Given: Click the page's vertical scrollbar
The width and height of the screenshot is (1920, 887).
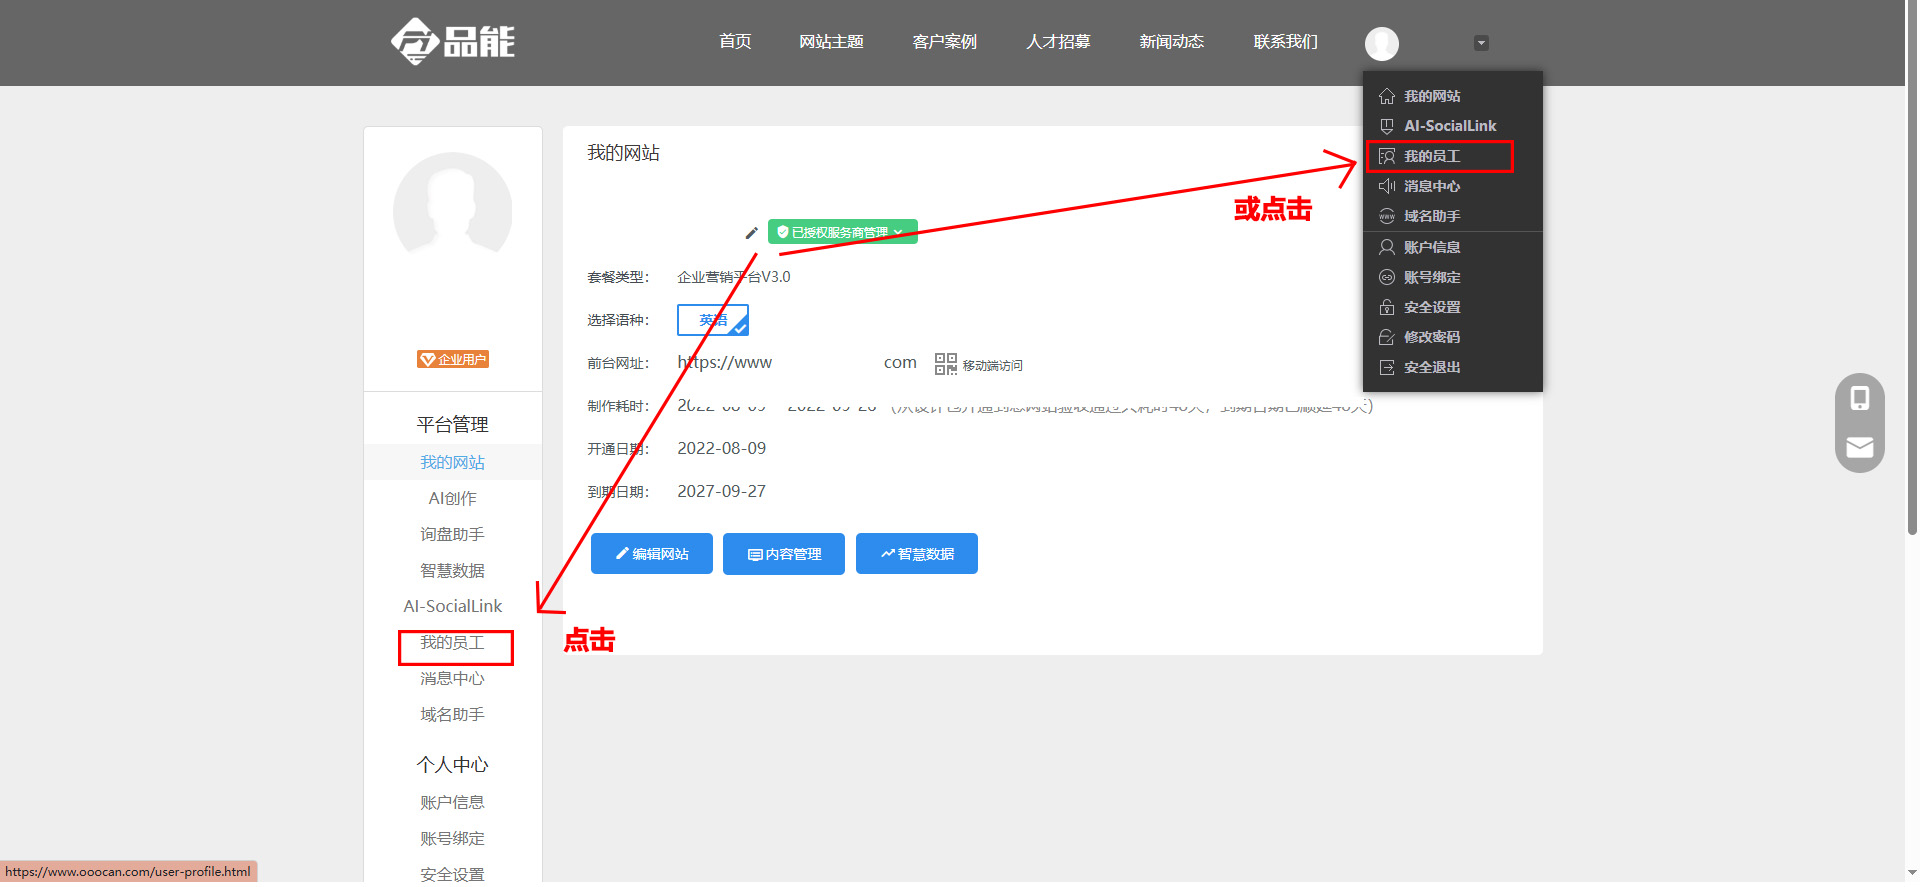Looking at the screenshot, I should point(1912,268).
